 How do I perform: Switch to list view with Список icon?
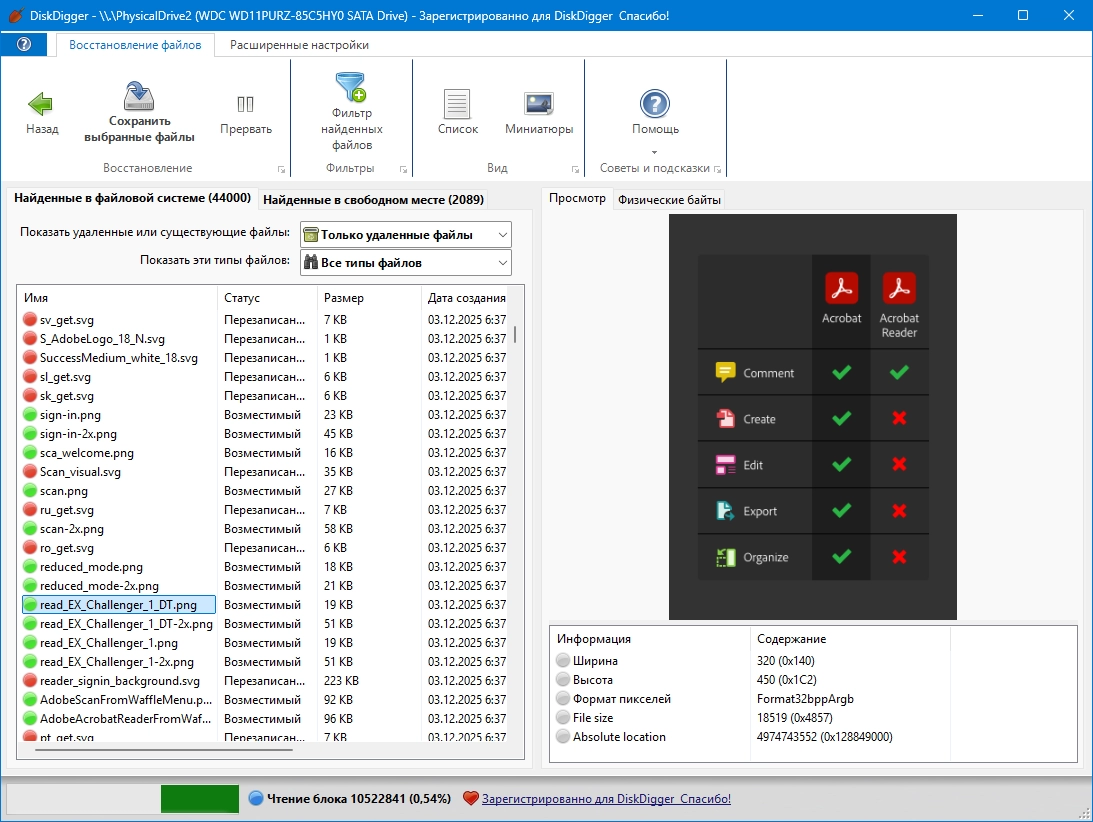click(x=457, y=104)
